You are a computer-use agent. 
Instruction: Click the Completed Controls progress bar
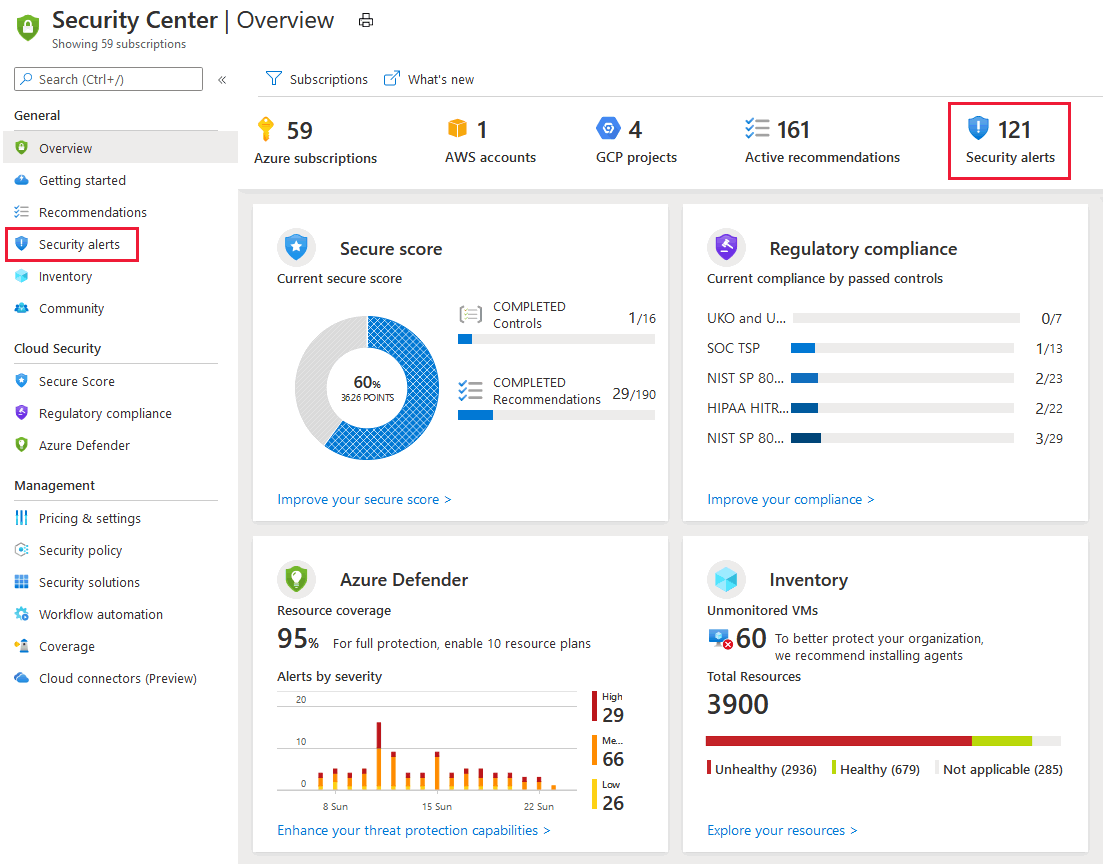click(556, 339)
